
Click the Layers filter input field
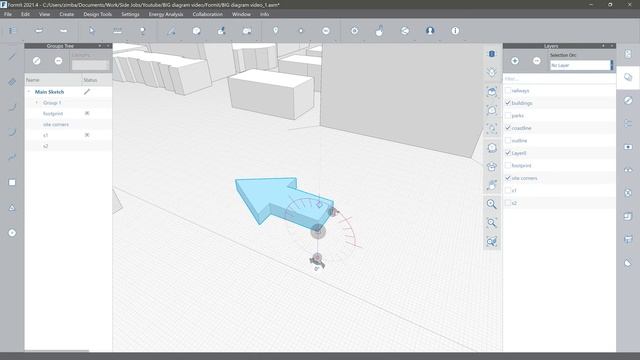[x=559, y=78]
